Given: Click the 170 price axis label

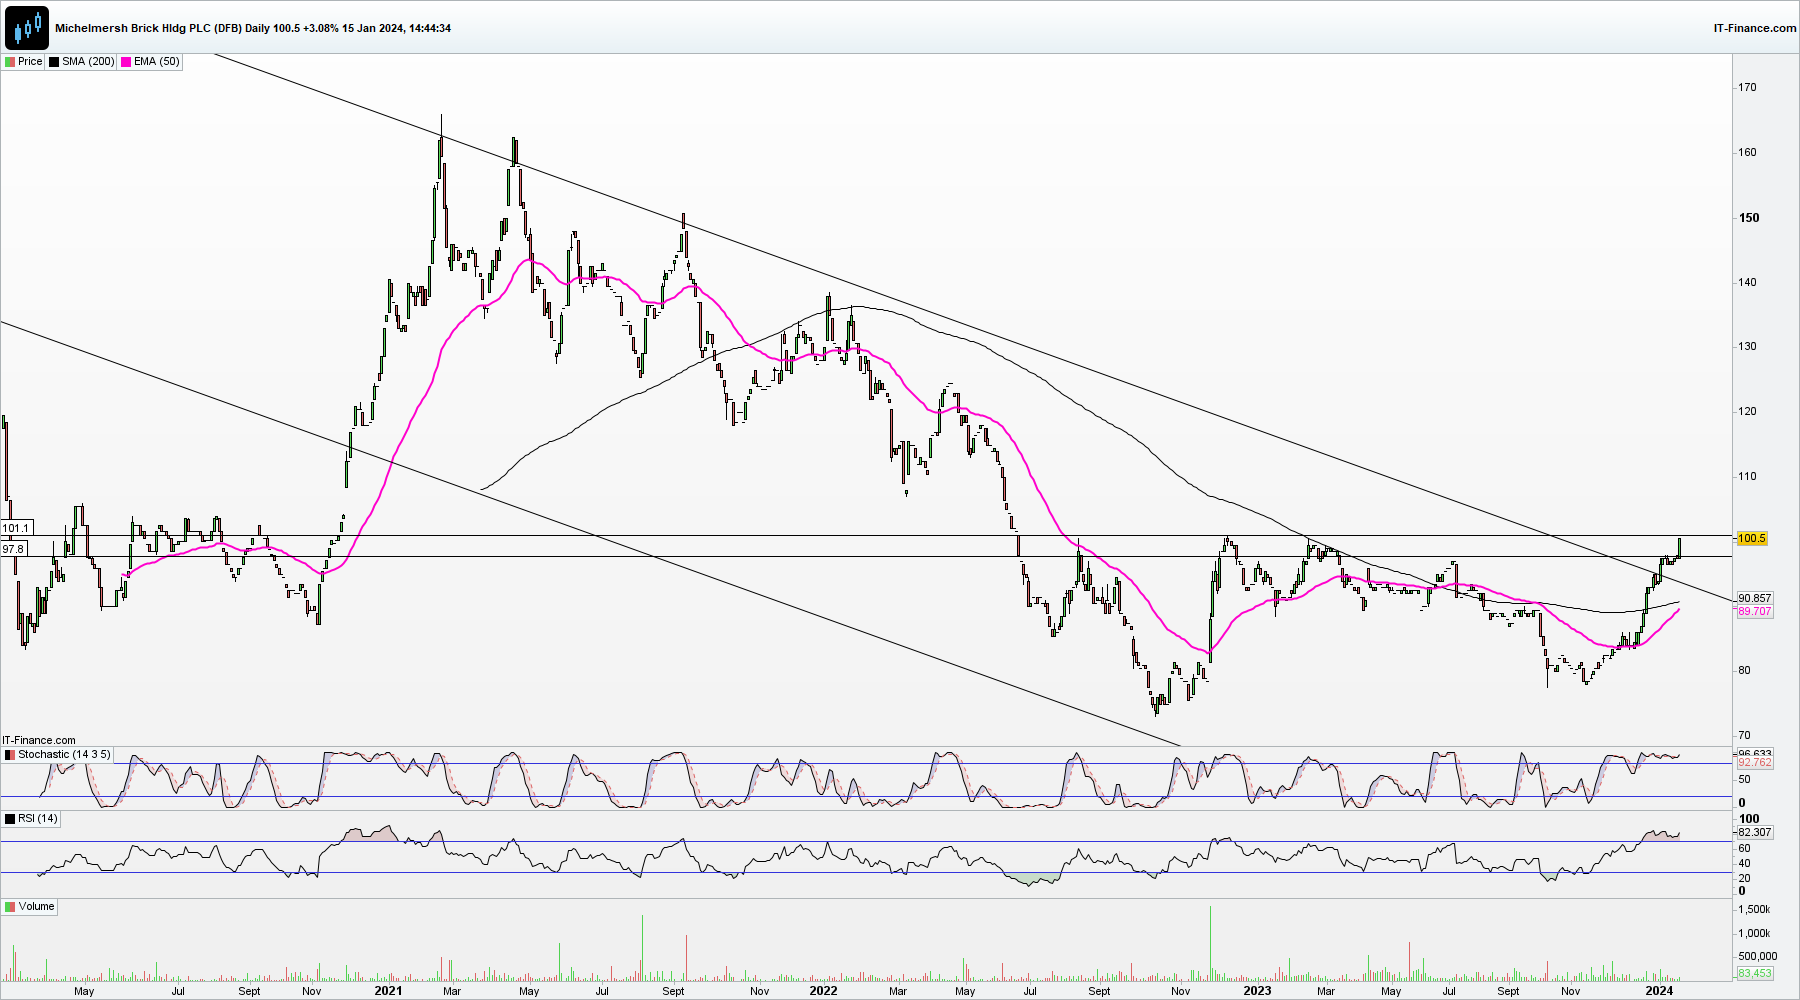Looking at the screenshot, I should [x=1747, y=87].
